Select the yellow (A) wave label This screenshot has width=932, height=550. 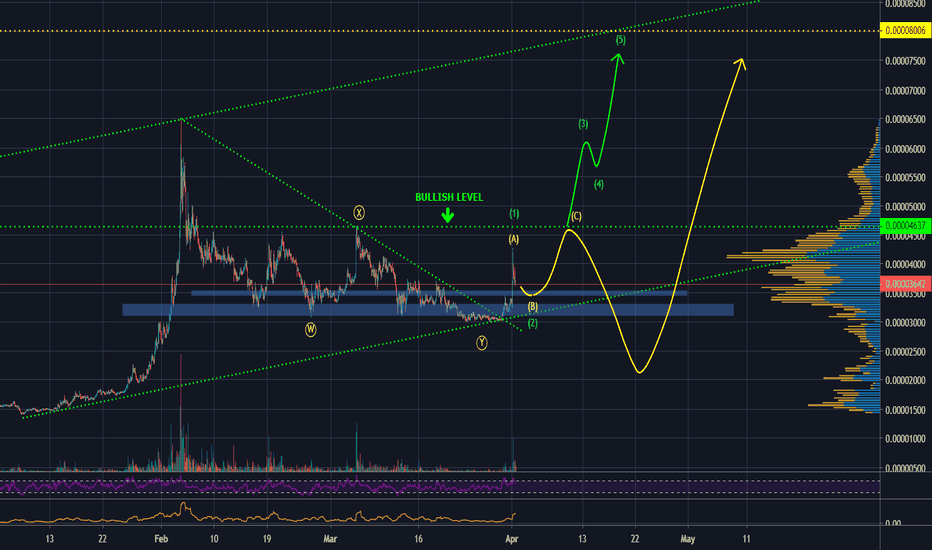pyautogui.click(x=514, y=239)
